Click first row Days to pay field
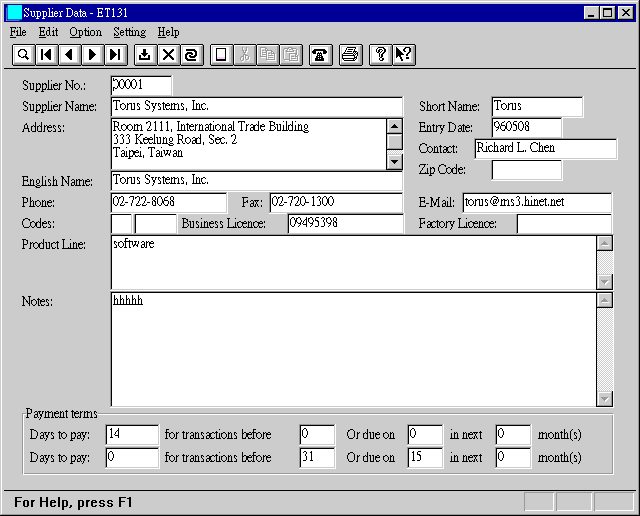This screenshot has height=516, width=640. pyautogui.click(x=132, y=434)
